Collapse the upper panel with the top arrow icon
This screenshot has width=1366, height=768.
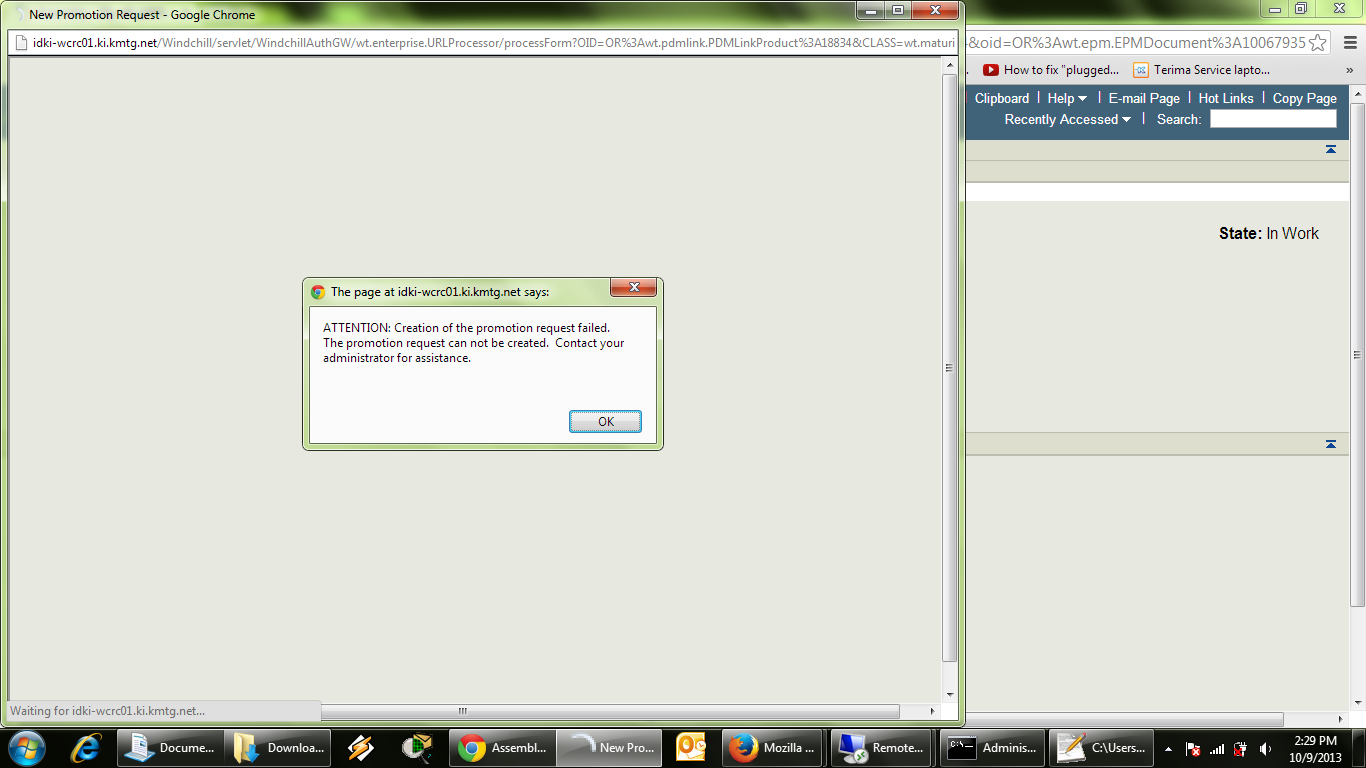pyautogui.click(x=1331, y=150)
